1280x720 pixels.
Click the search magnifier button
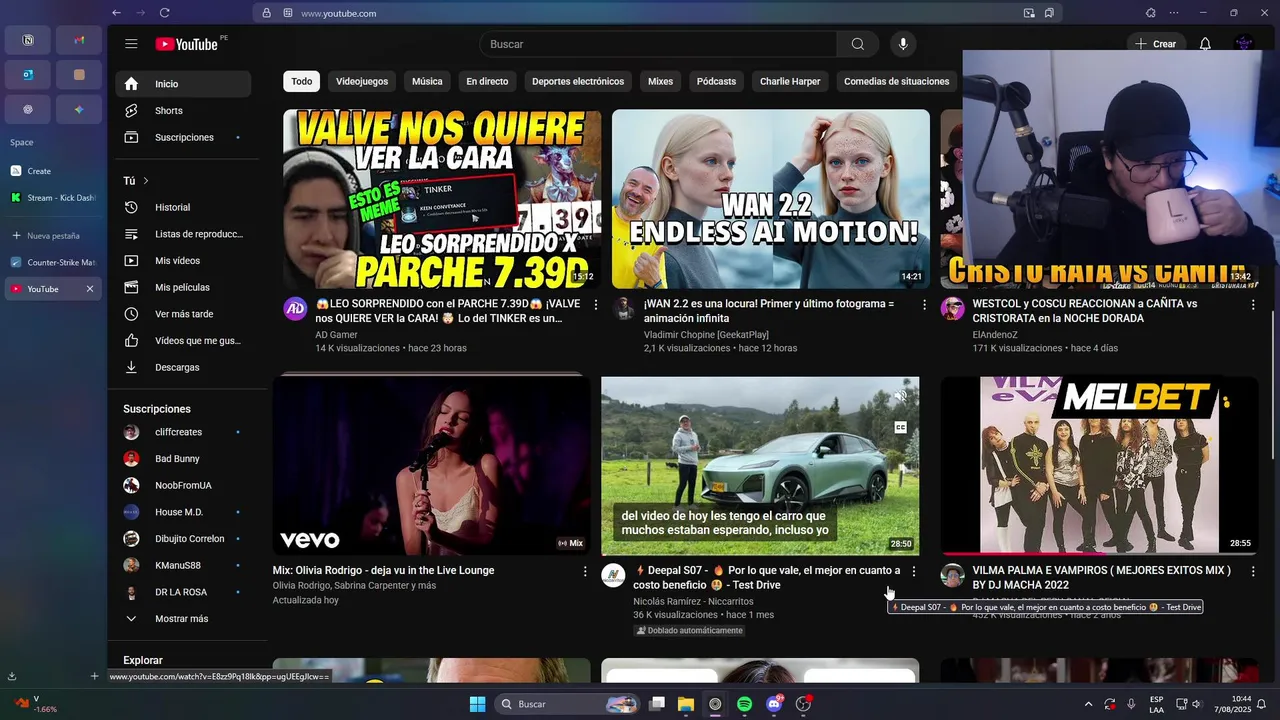coord(858,44)
